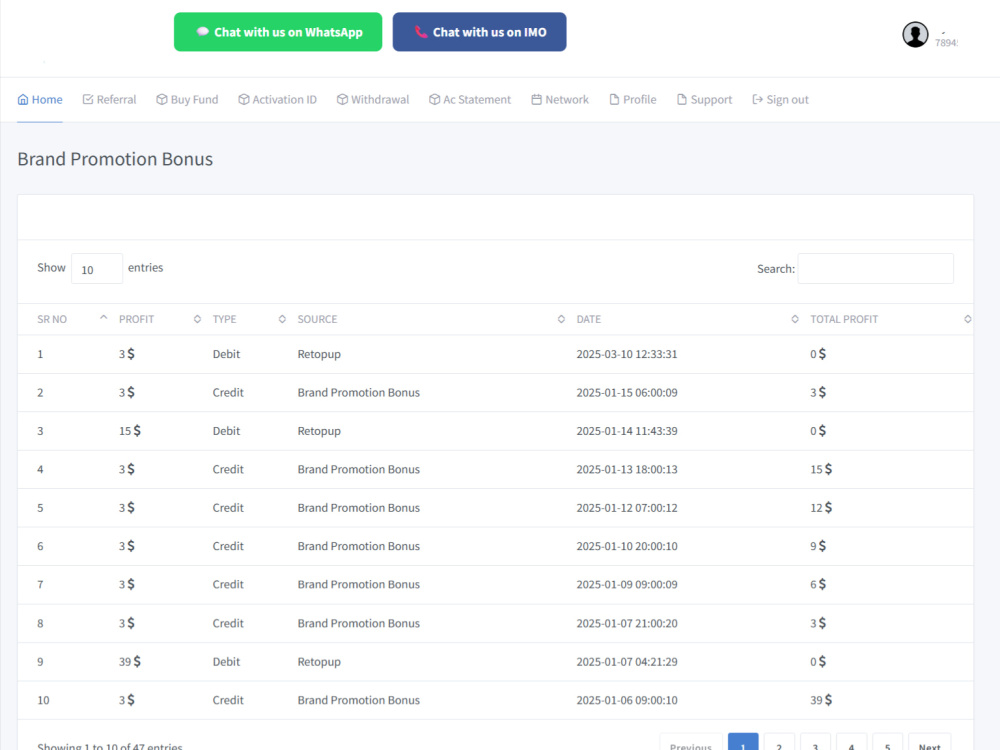The height and width of the screenshot is (750, 1000).
Task: Click the Network calendar icon
Action: (x=536, y=99)
